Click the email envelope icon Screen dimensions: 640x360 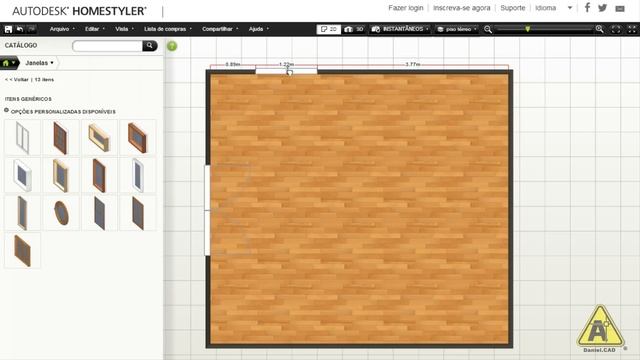620,8
